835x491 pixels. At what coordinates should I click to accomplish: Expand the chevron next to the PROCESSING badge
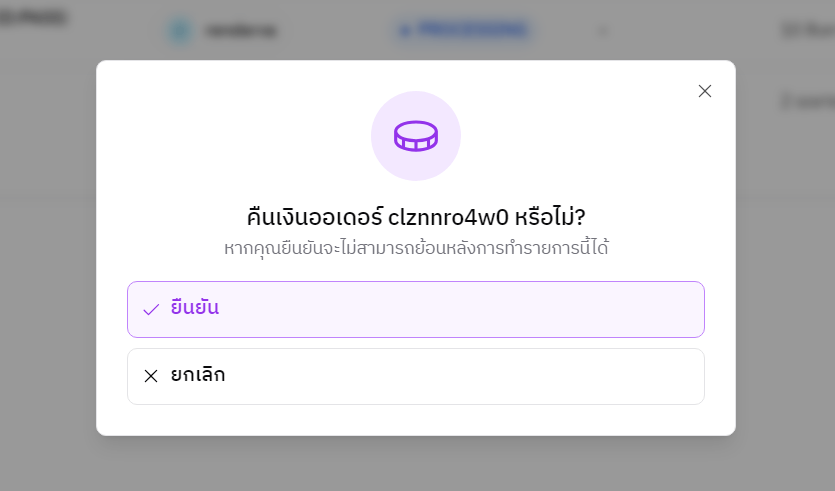click(x=603, y=31)
